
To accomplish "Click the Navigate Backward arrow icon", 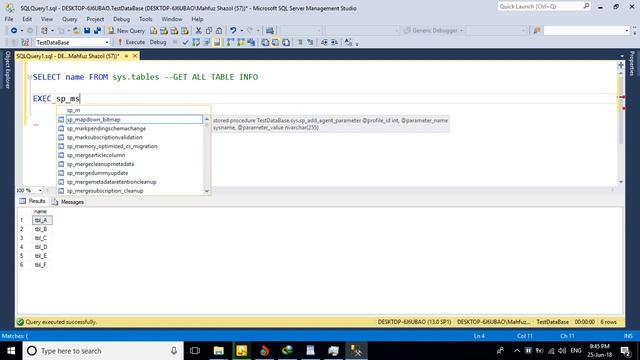I will pyautogui.click(x=14, y=31).
